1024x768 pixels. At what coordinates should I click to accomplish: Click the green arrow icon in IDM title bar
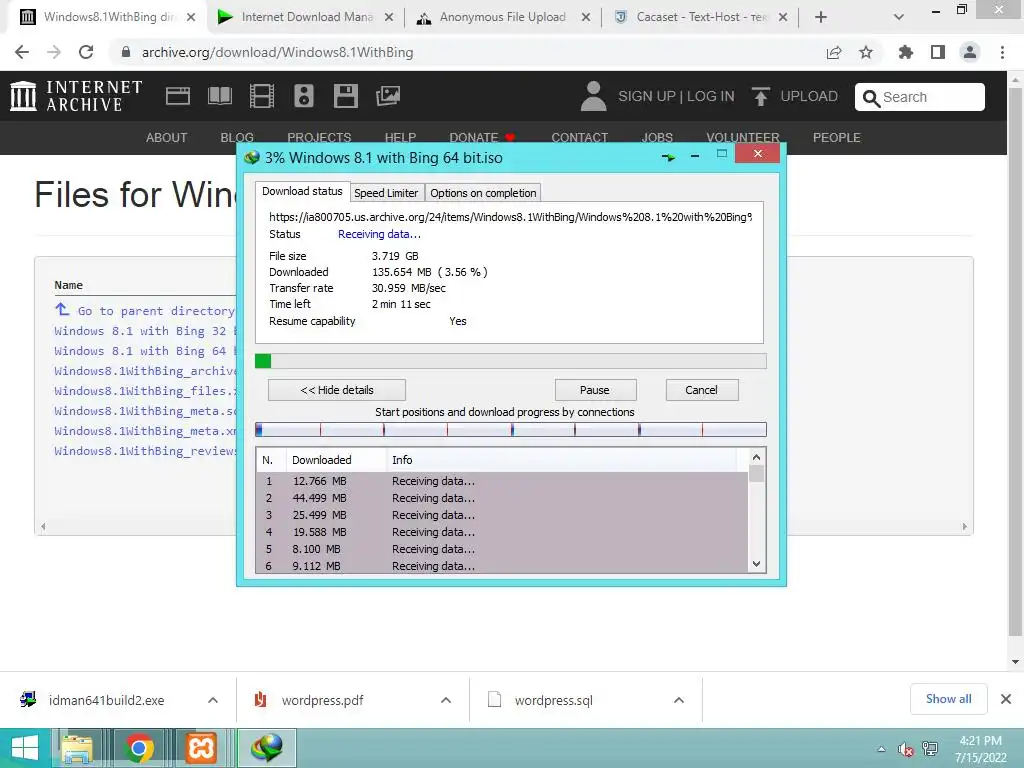click(x=668, y=157)
